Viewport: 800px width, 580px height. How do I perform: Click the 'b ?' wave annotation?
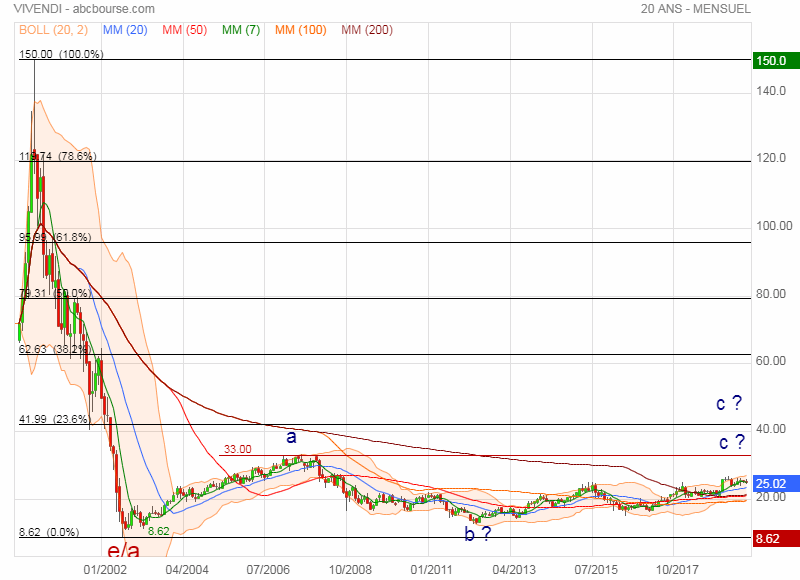(x=478, y=534)
